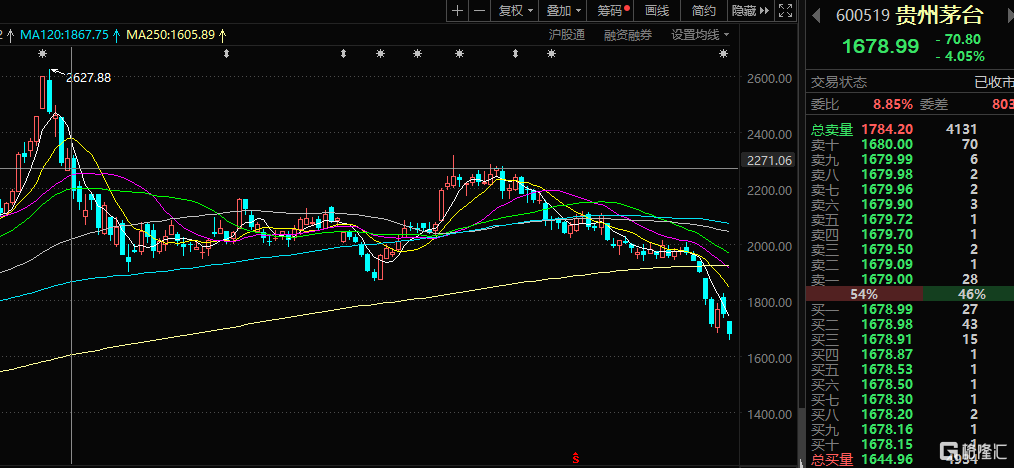
Task: Select the 卖七 1679.96 ask row
Action: click(909, 189)
